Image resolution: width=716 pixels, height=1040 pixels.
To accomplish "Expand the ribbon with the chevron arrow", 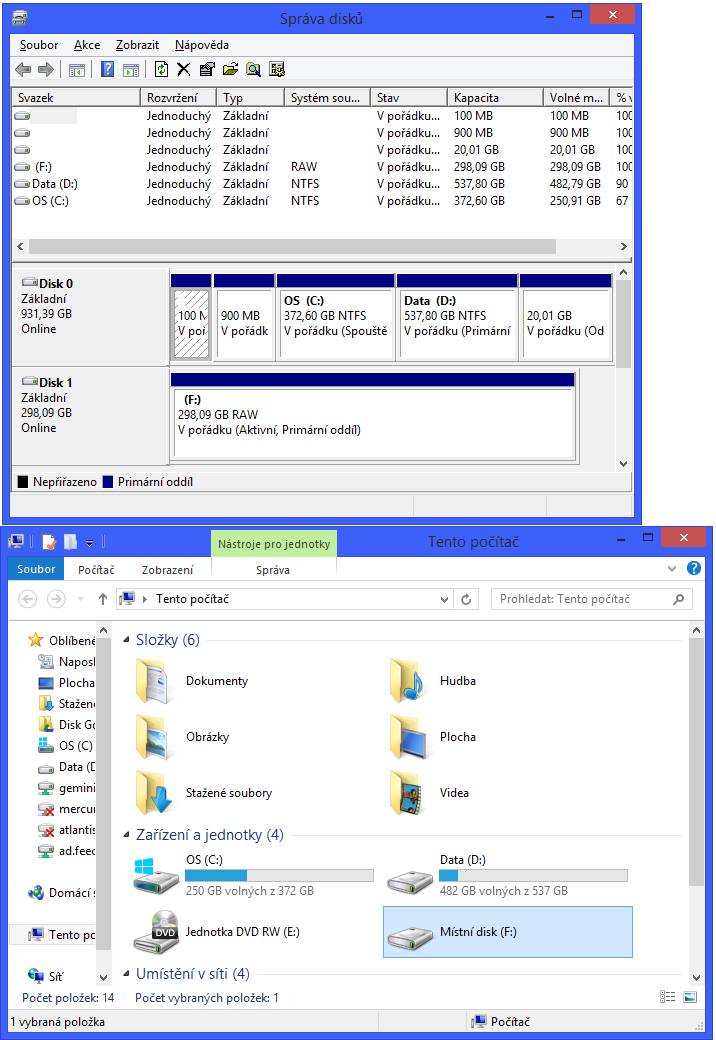I will point(672,568).
